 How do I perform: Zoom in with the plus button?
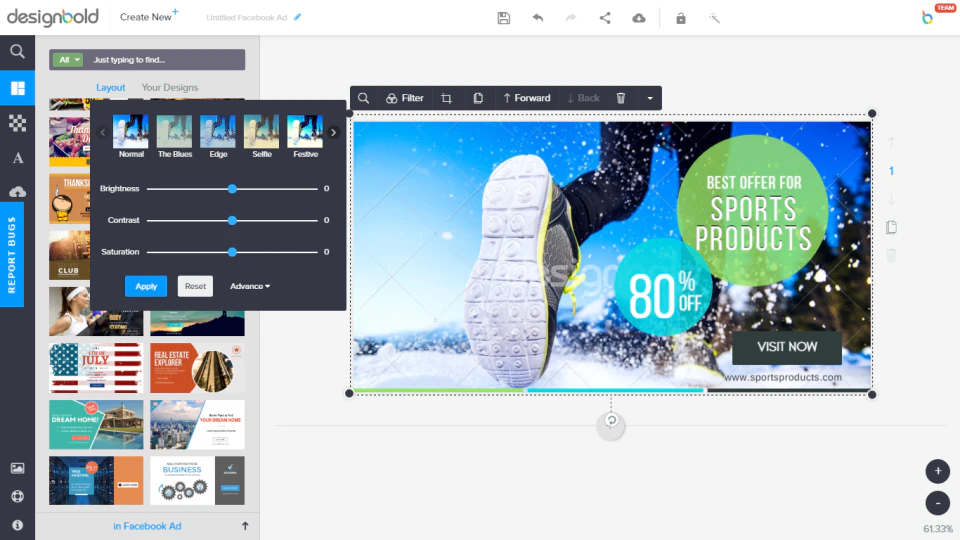(937, 471)
